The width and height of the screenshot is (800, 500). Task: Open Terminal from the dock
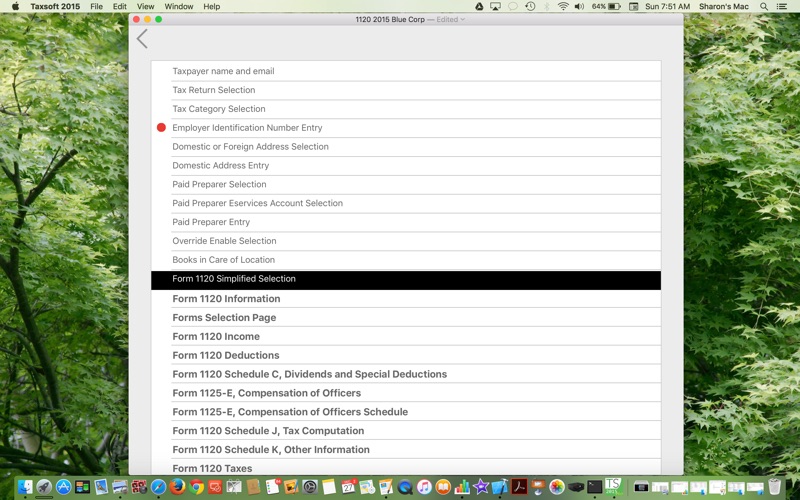(x=595, y=486)
